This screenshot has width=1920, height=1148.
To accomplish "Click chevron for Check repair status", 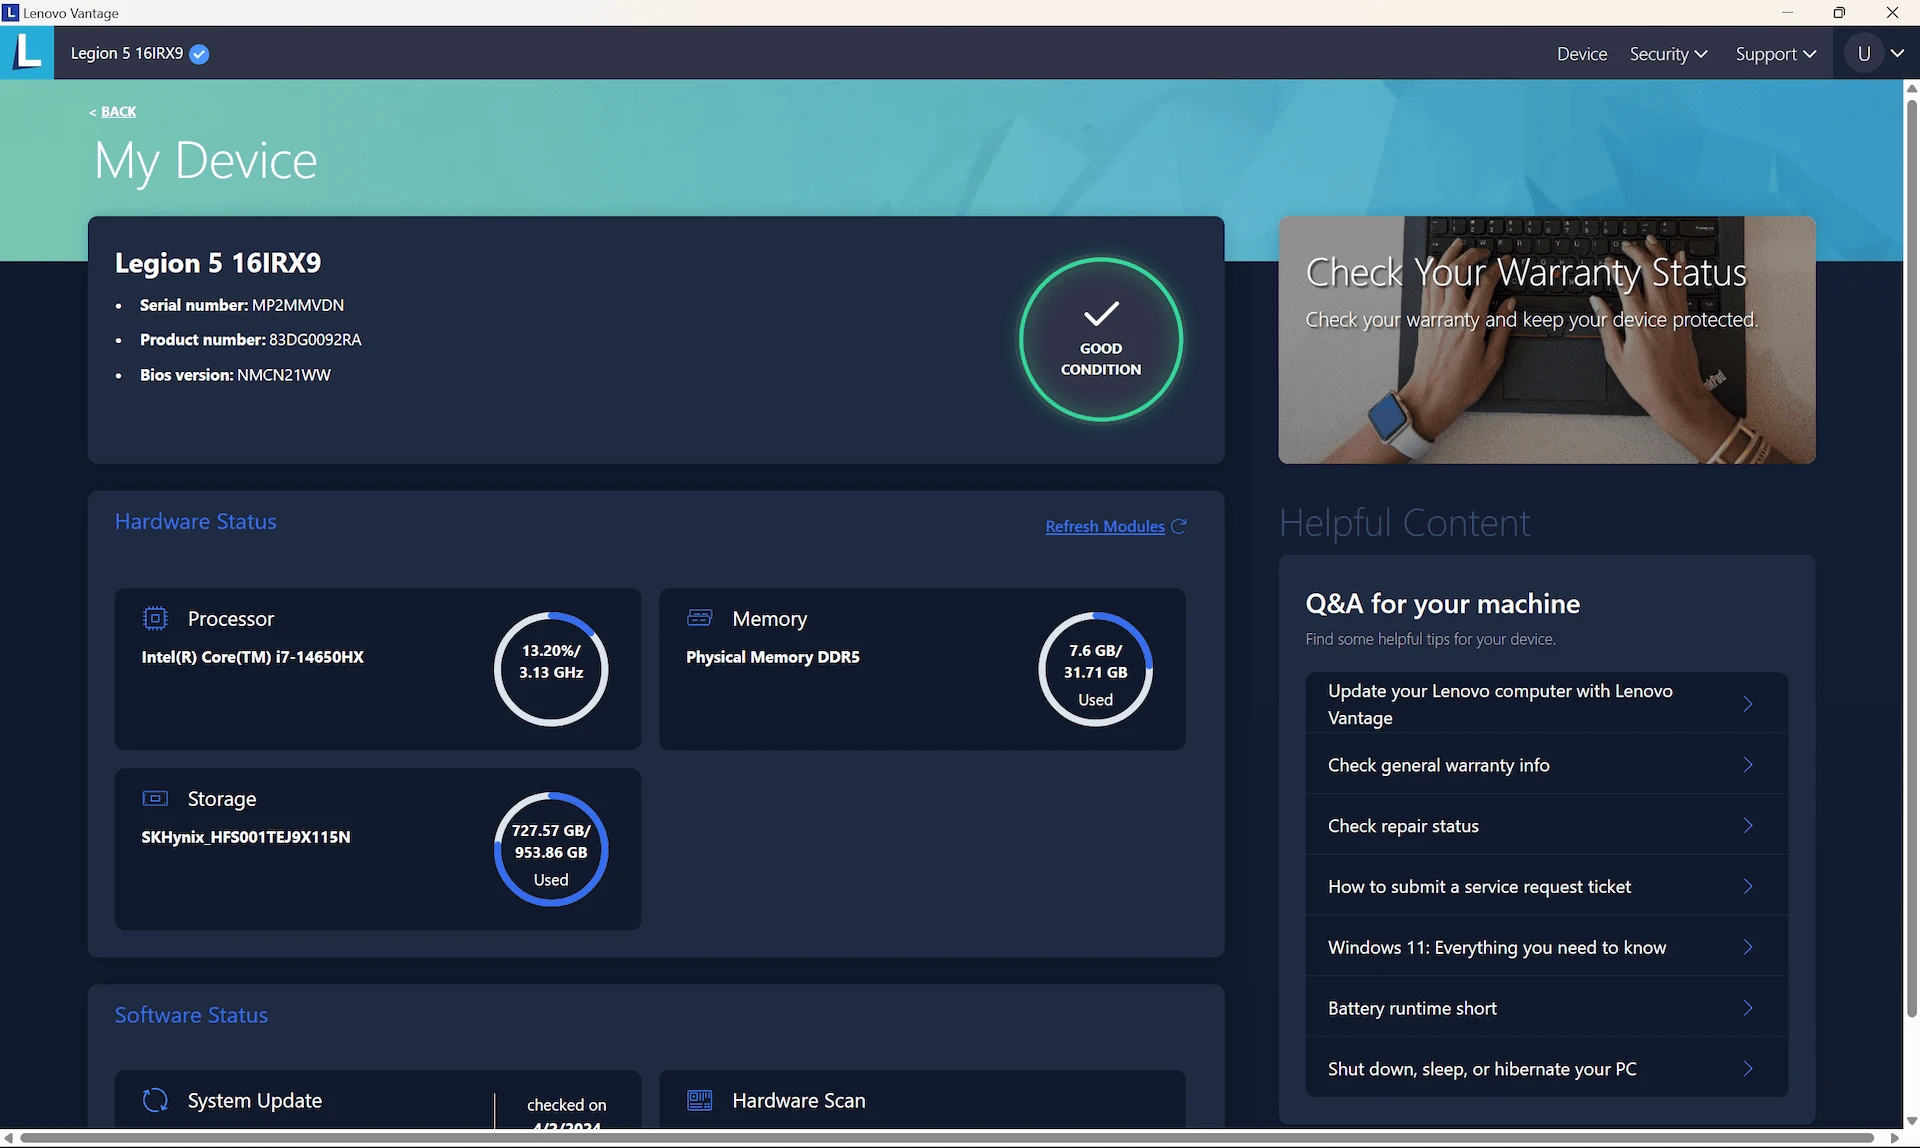I will point(1748,826).
